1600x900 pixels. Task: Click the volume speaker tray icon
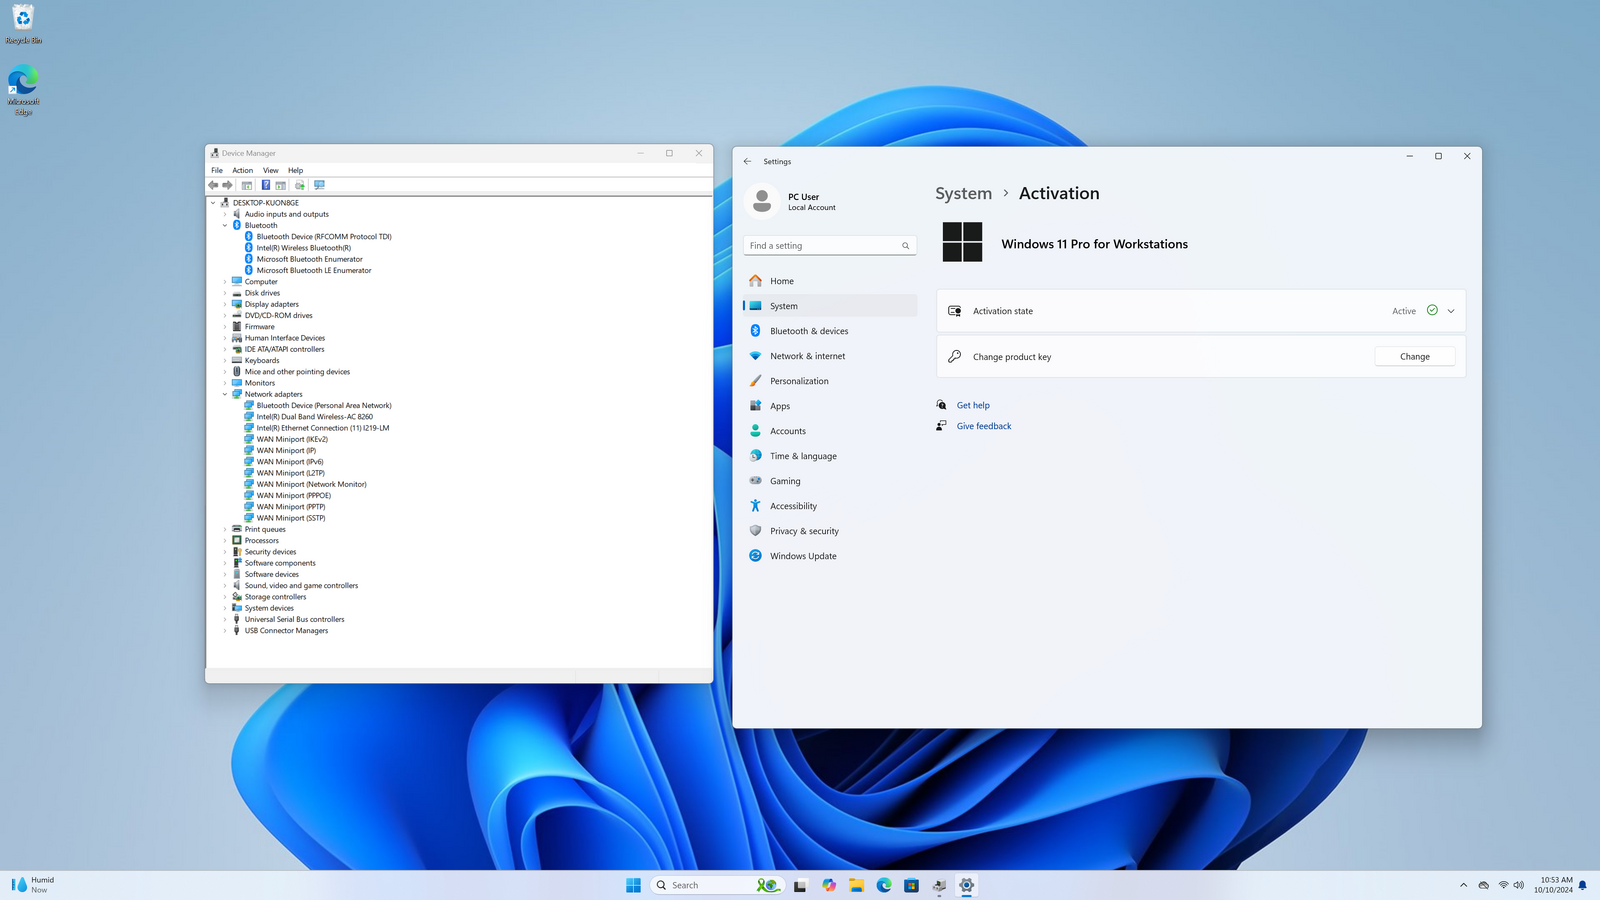(x=1519, y=885)
